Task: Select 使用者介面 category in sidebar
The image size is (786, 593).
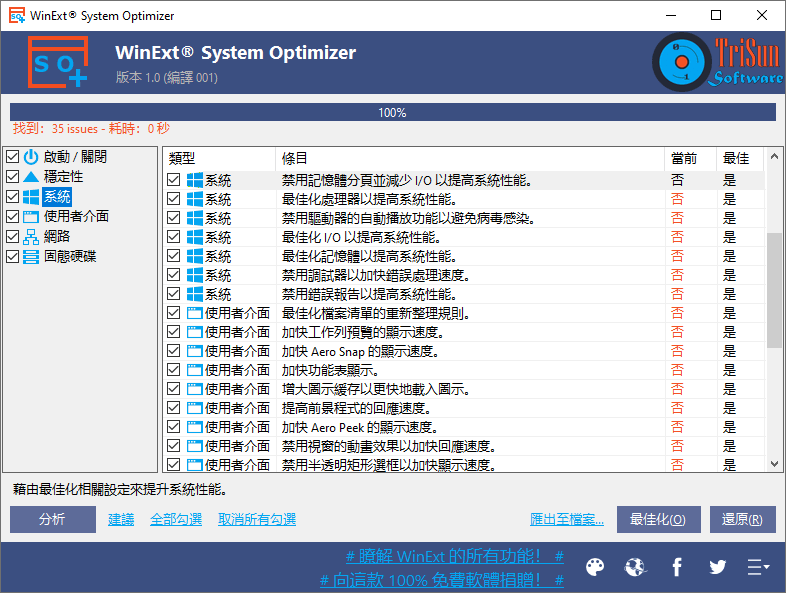Action: [76, 217]
